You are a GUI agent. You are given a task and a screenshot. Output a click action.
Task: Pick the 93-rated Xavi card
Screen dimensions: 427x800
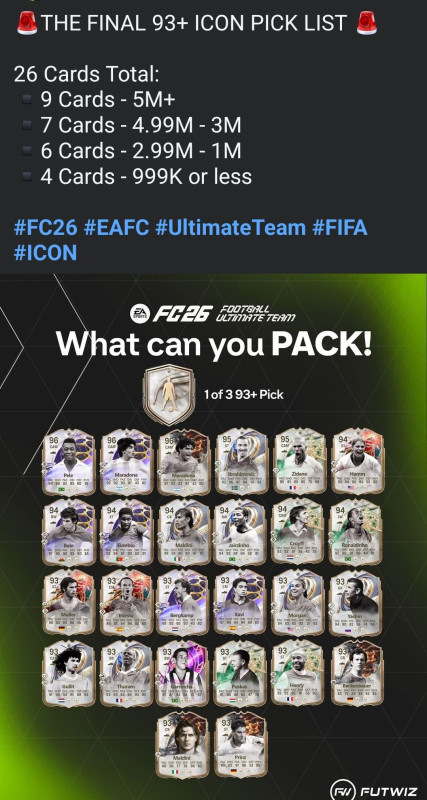240,603
